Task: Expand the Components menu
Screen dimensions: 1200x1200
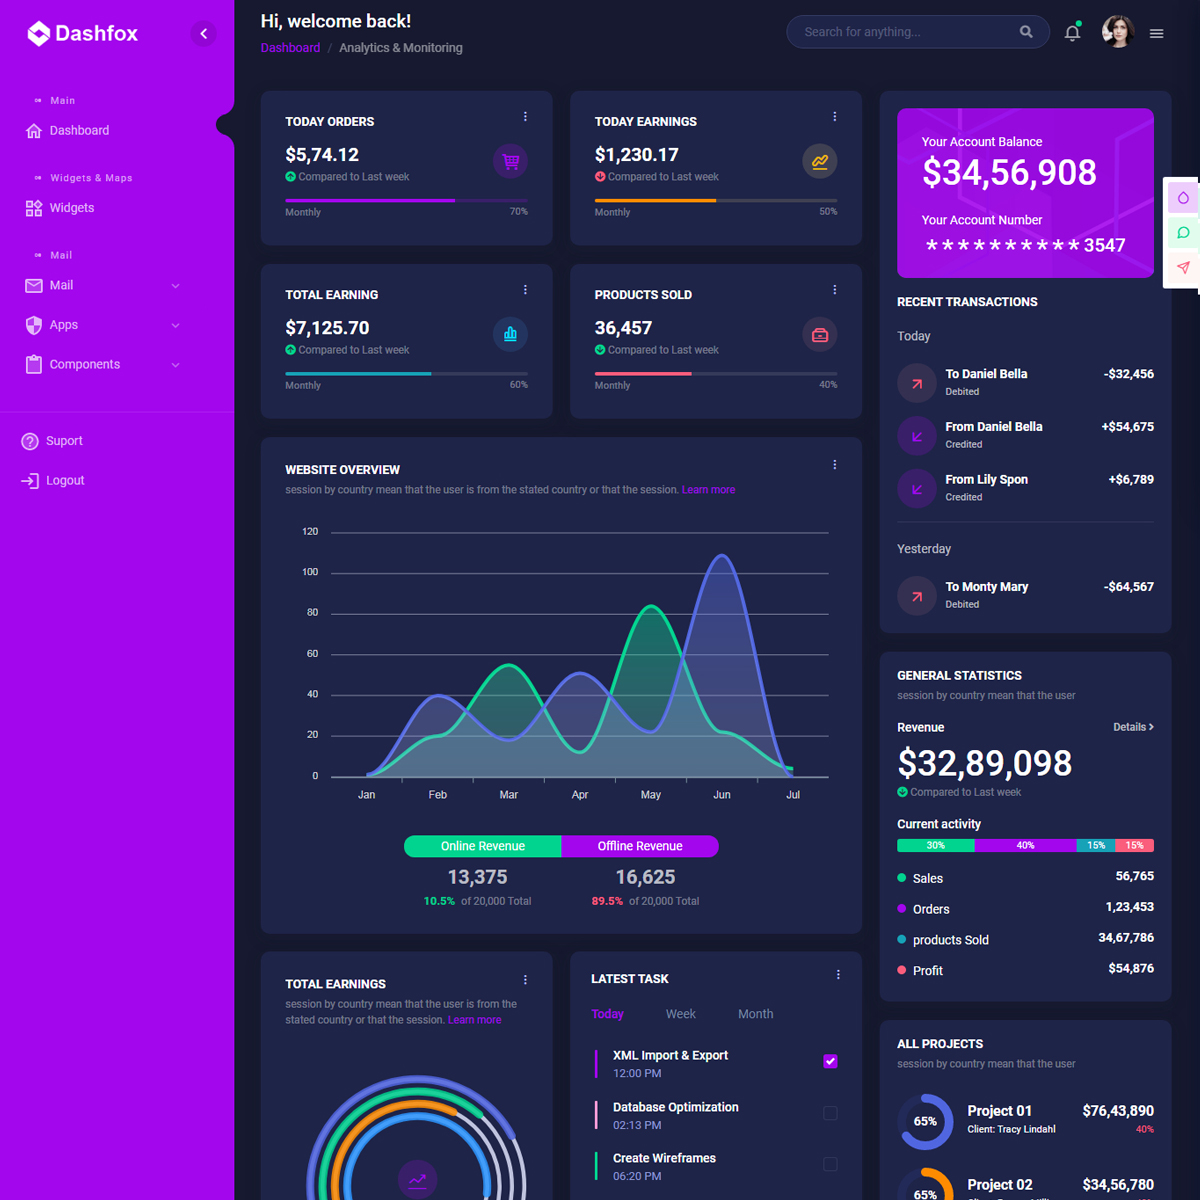Action: tap(103, 365)
